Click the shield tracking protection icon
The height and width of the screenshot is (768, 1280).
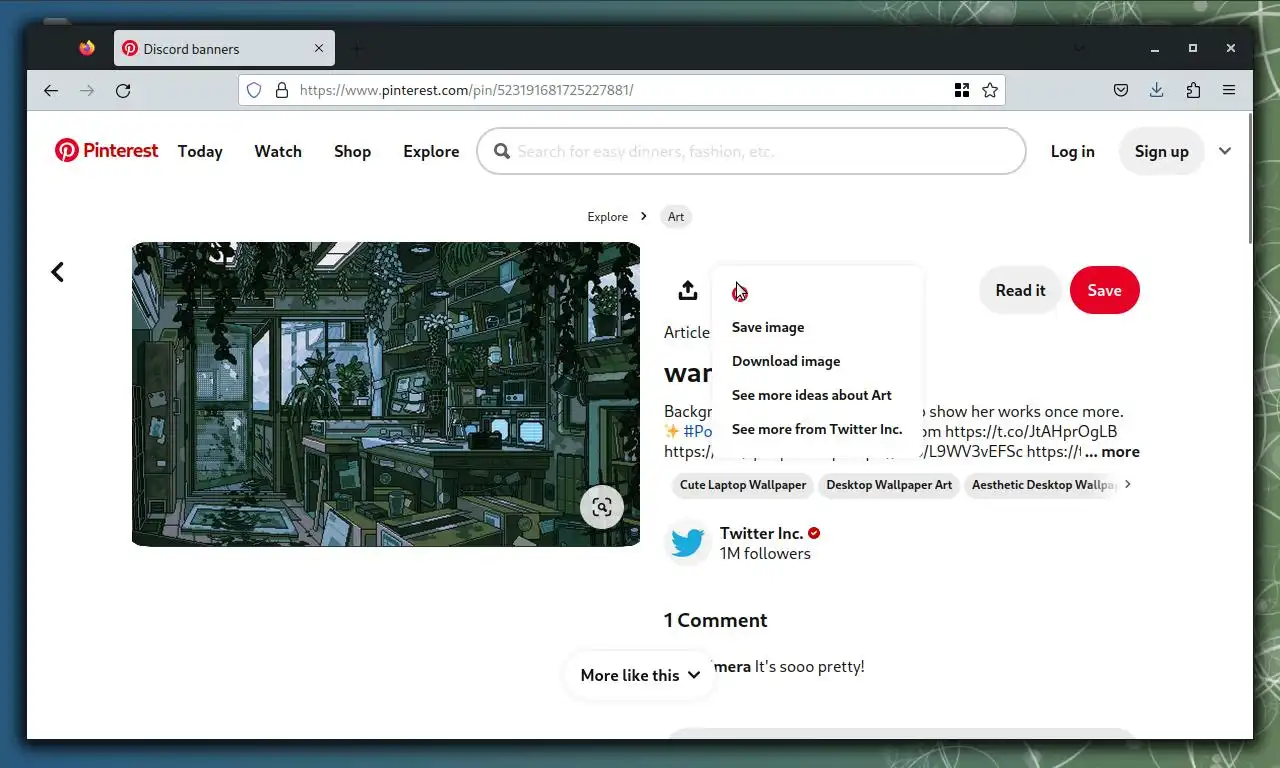point(254,90)
